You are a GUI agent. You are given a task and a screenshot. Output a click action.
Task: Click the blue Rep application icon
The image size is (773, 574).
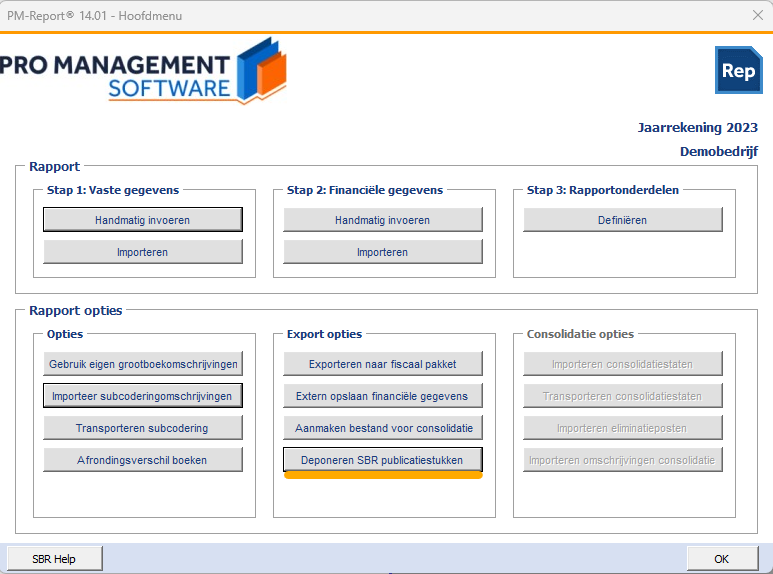tap(738, 70)
